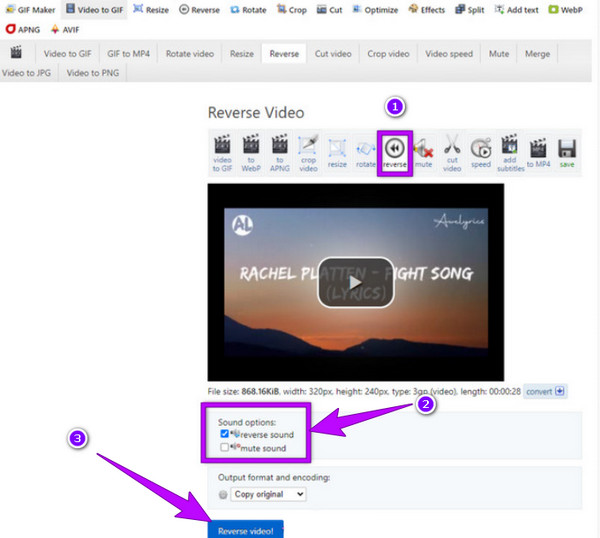Click the gear icon beside encoding dropdown
Viewport: 600px width, 538px height.
[x=223, y=494]
